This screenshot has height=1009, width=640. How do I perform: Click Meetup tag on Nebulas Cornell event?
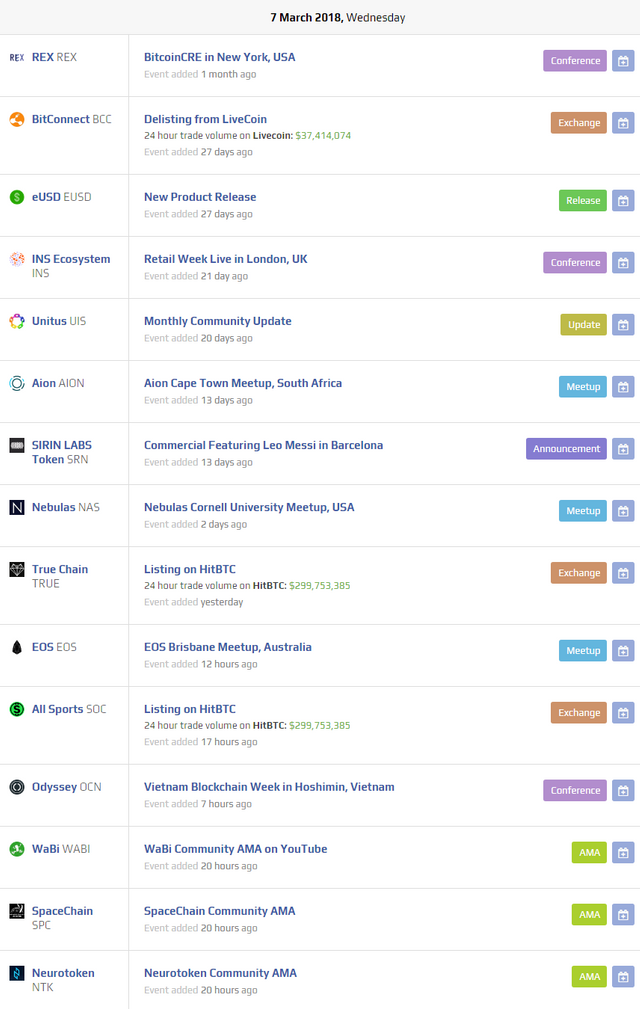(583, 511)
